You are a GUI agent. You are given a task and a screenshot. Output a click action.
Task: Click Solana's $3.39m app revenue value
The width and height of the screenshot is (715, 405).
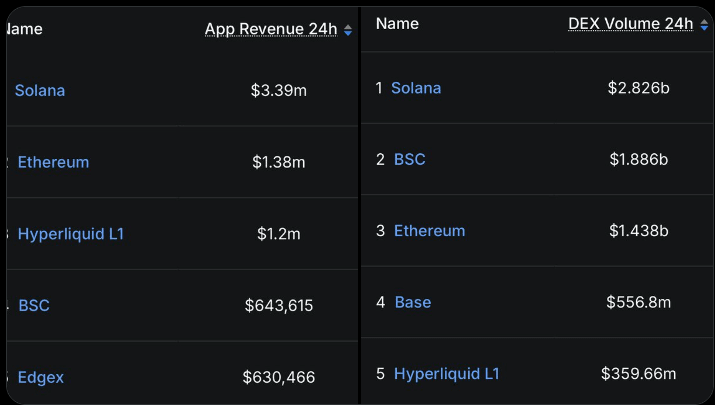(278, 91)
